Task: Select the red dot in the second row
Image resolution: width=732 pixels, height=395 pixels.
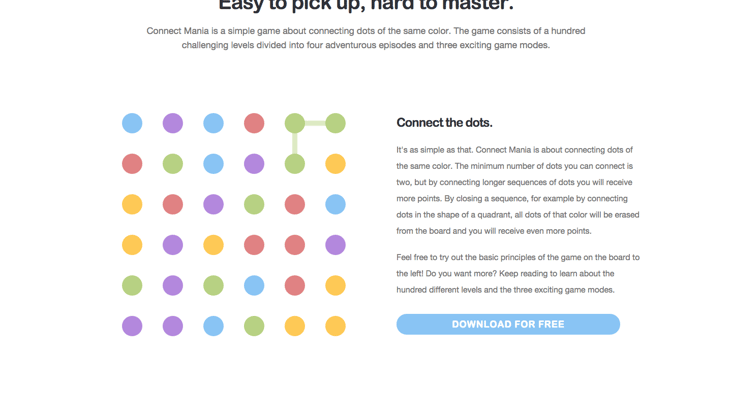Action: 132,164
